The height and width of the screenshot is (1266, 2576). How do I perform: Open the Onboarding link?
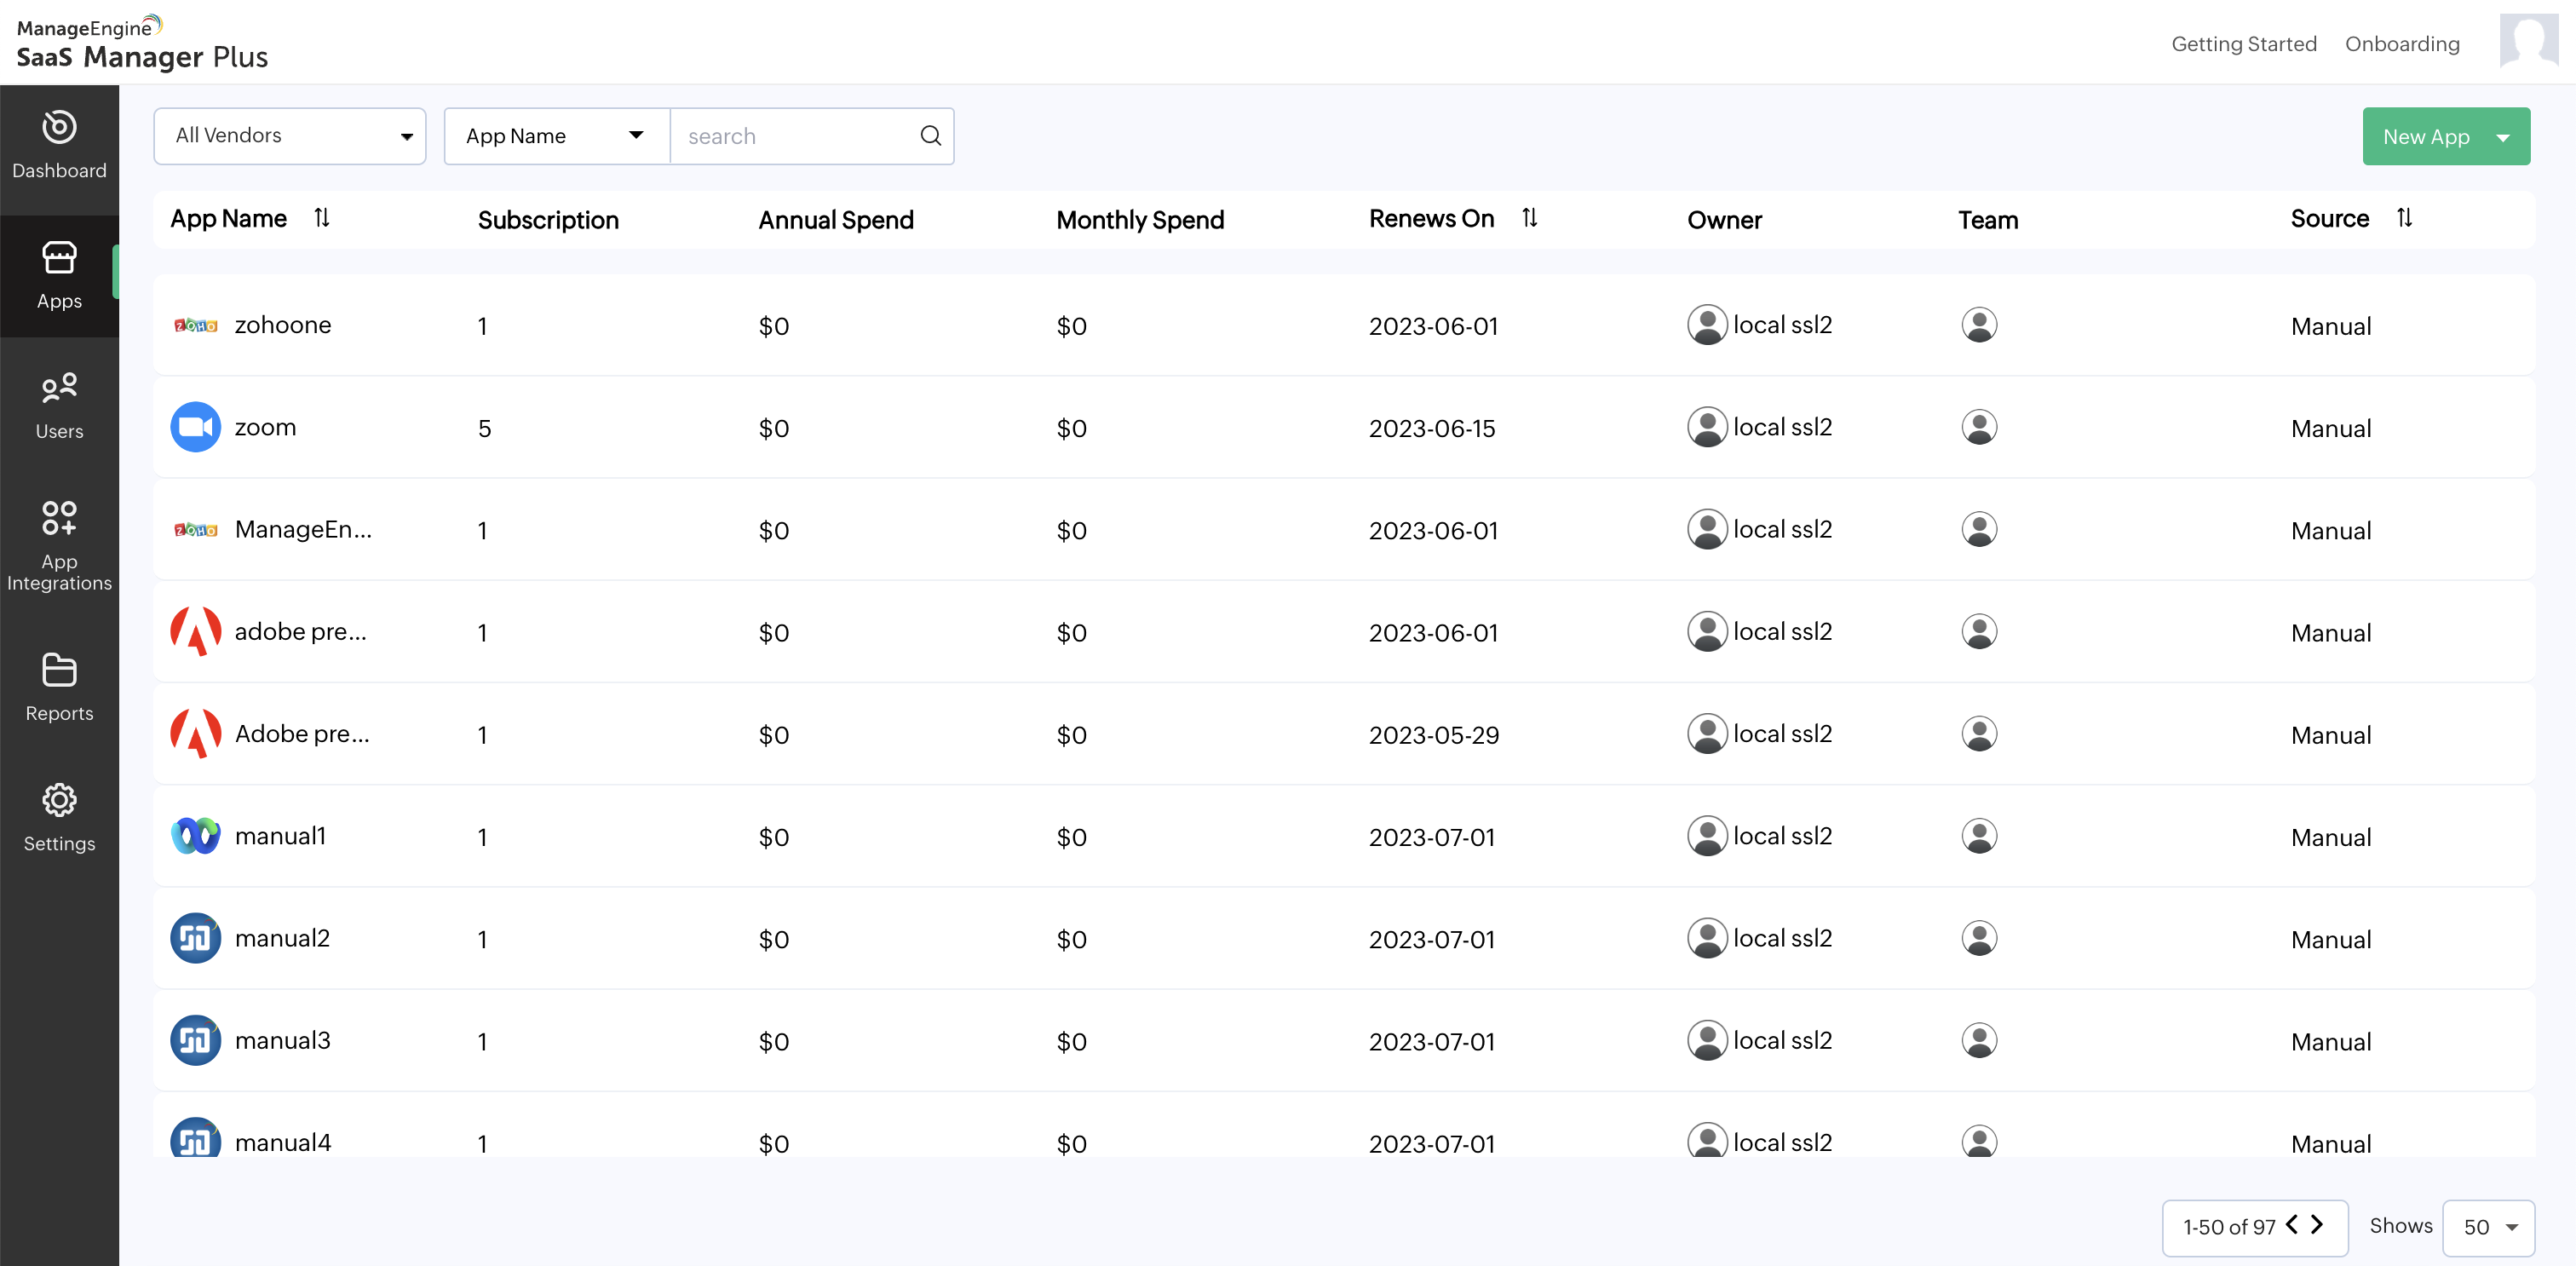[2401, 44]
